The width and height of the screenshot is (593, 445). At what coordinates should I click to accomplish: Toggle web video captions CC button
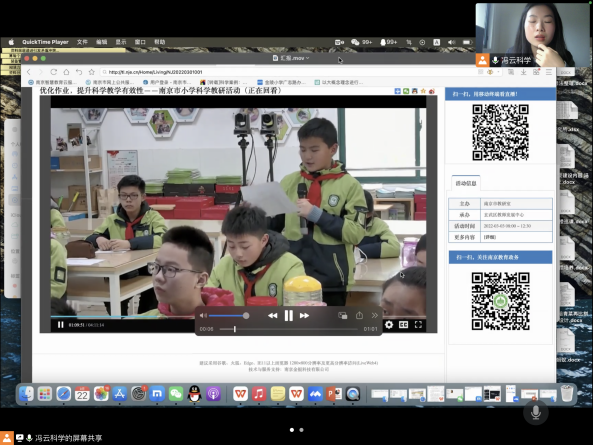click(404, 325)
